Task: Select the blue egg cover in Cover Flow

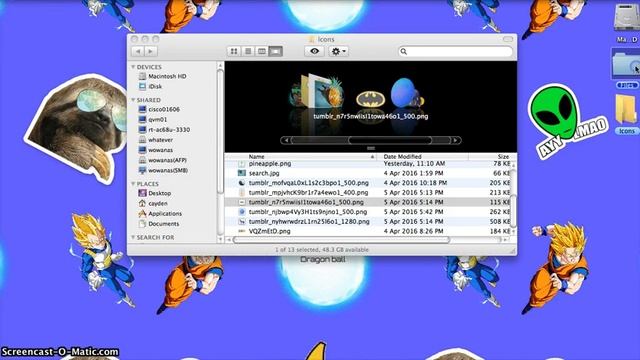Action: 405,92
